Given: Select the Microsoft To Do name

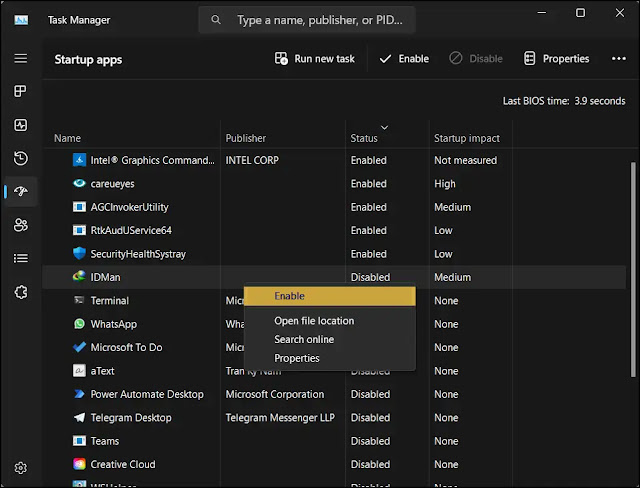Looking at the screenshot, I should [126, 347].
